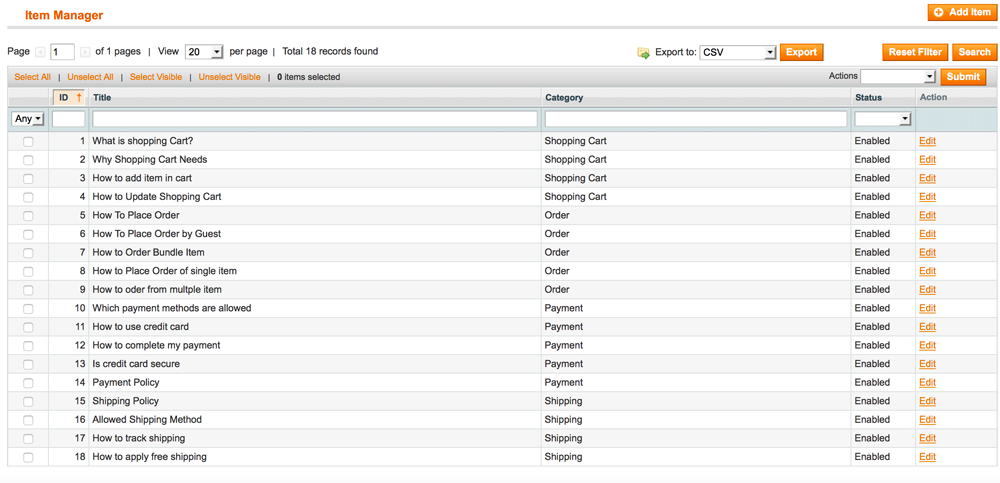Expand the Actions dropdown
This screenshot has width=1000, height=483.
pyautogui.click(x=897, y=77)
